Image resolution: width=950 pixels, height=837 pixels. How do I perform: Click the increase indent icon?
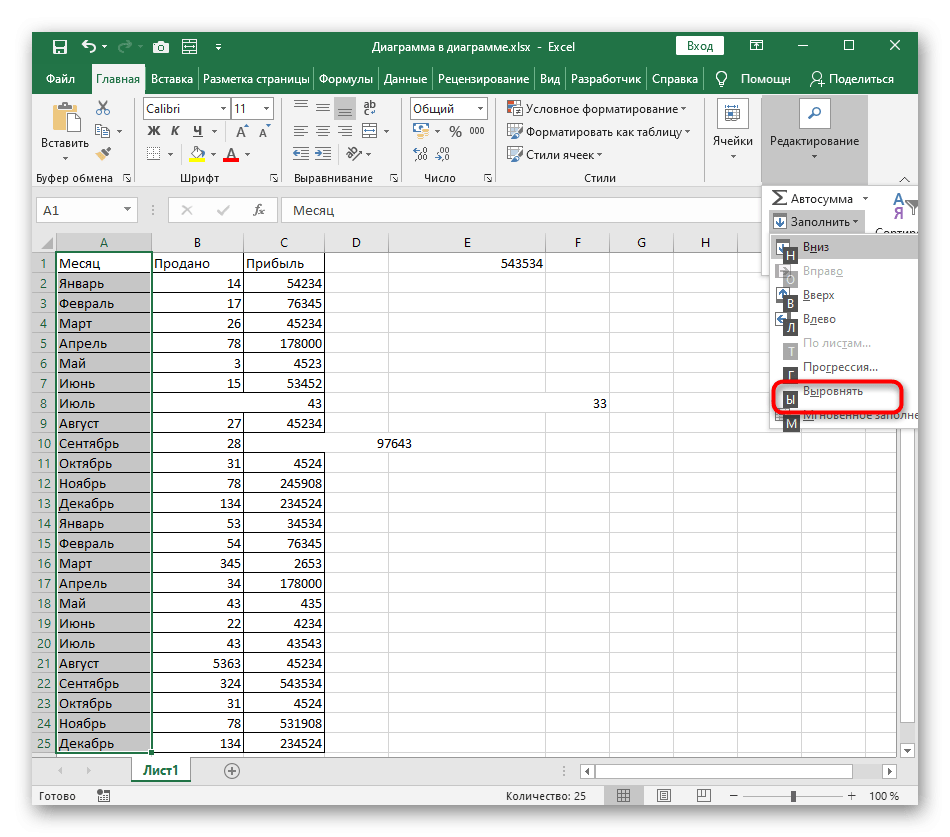[323, 154]
